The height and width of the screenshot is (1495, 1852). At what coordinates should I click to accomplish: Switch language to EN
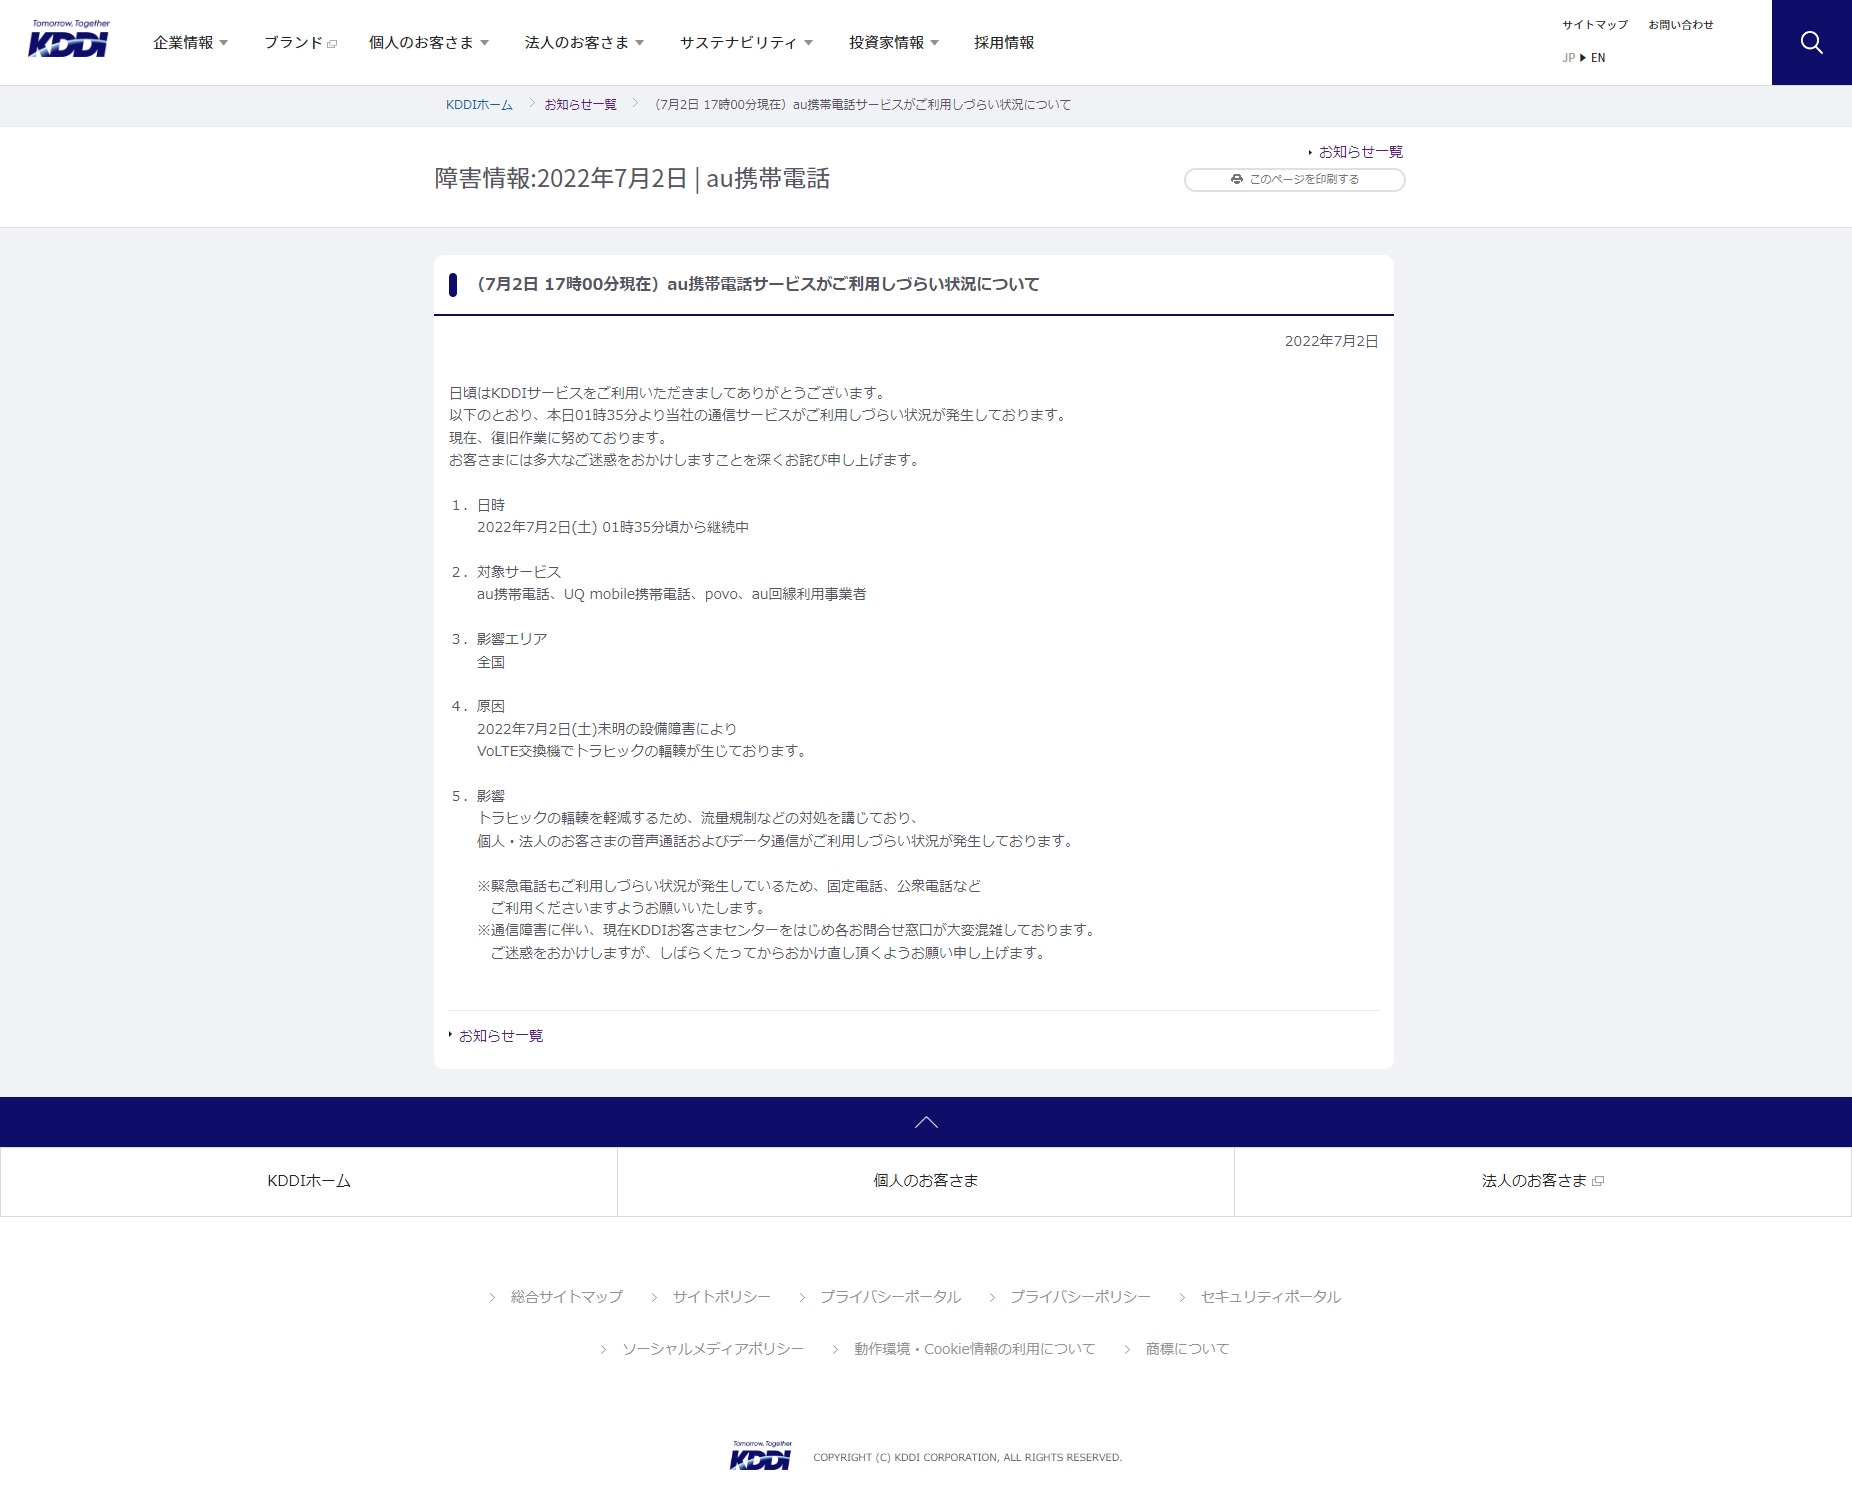point(1598,58)
